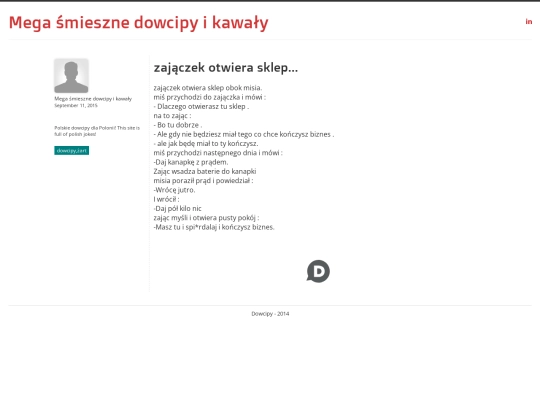Screen dimensions: 540x405
Task: Click last line ending 'kończysz biznes.'
Action: [x=214, y=227]
